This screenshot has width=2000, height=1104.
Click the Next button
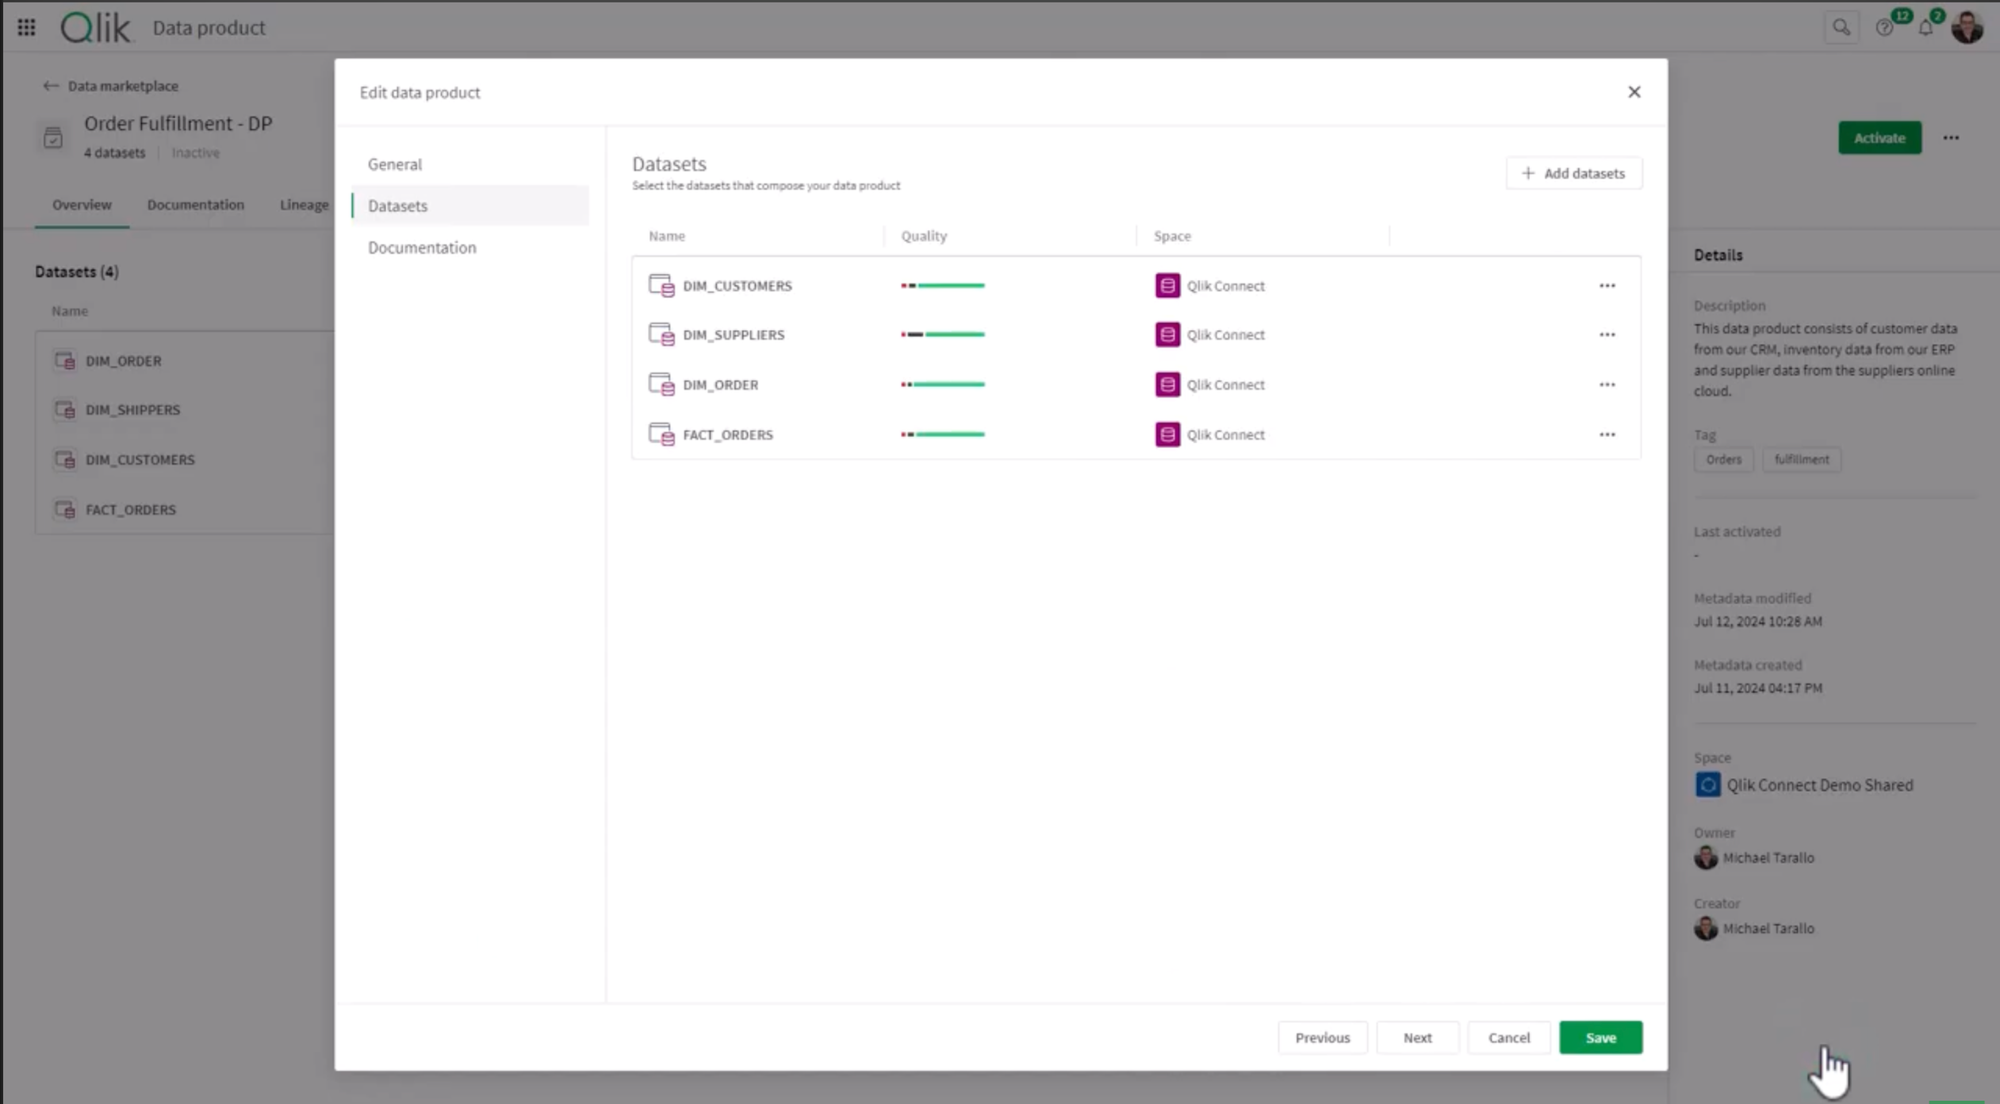tap(1417, 1038)
